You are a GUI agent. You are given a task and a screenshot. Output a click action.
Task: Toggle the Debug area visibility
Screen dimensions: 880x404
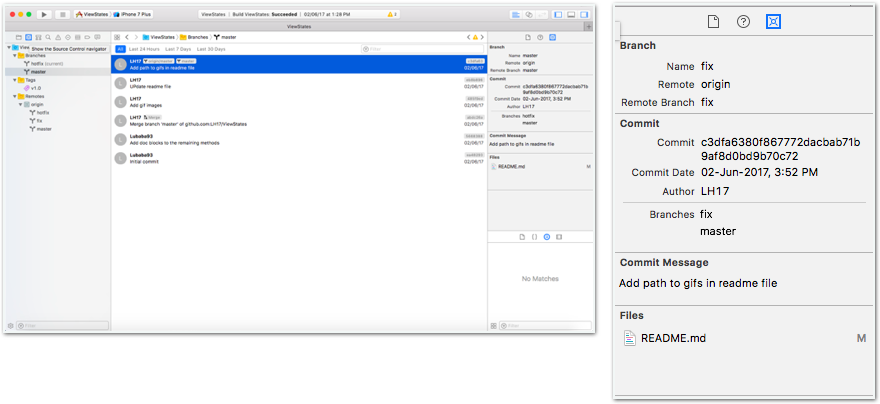(x=571, y=14)
